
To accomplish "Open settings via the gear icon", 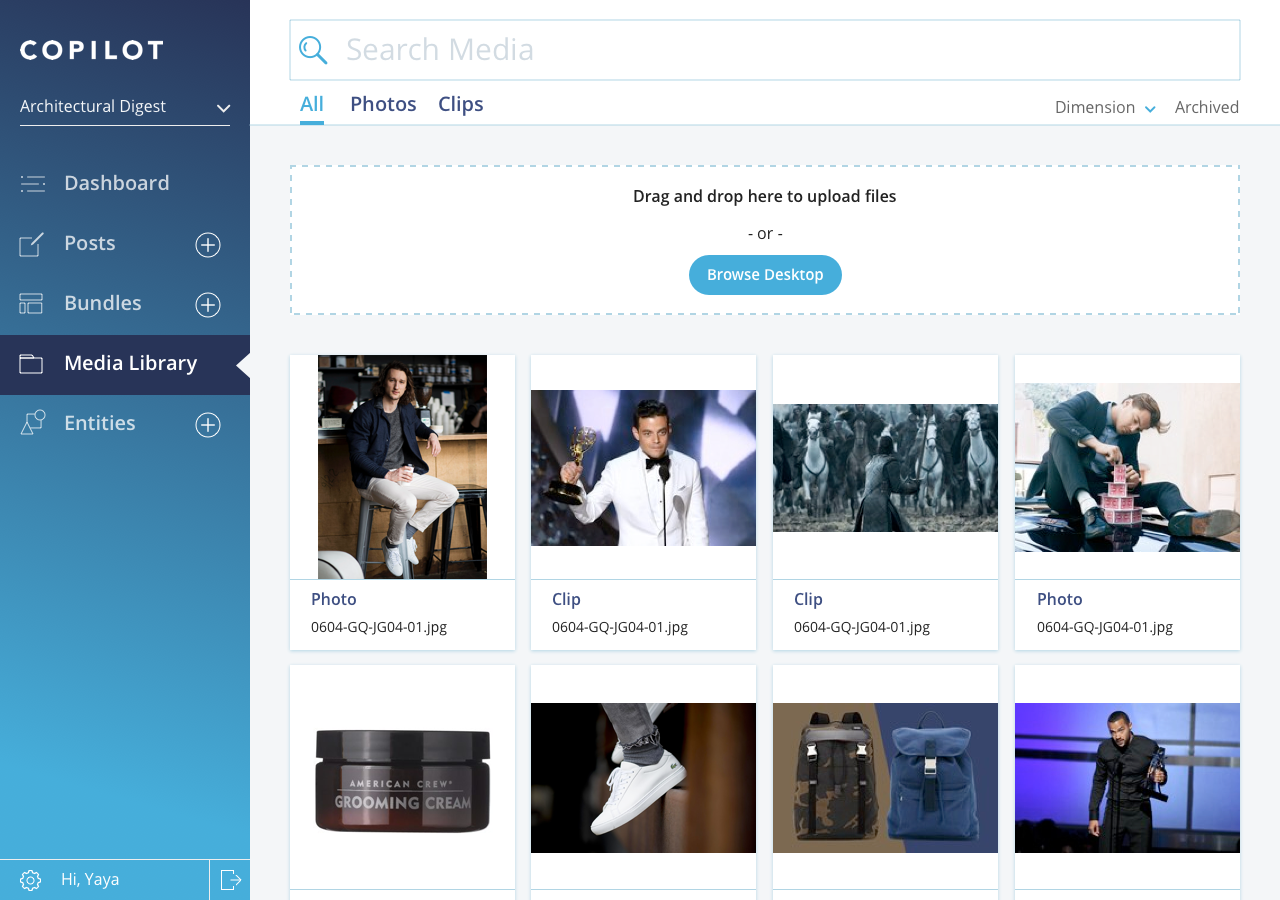I will [30, 880].
